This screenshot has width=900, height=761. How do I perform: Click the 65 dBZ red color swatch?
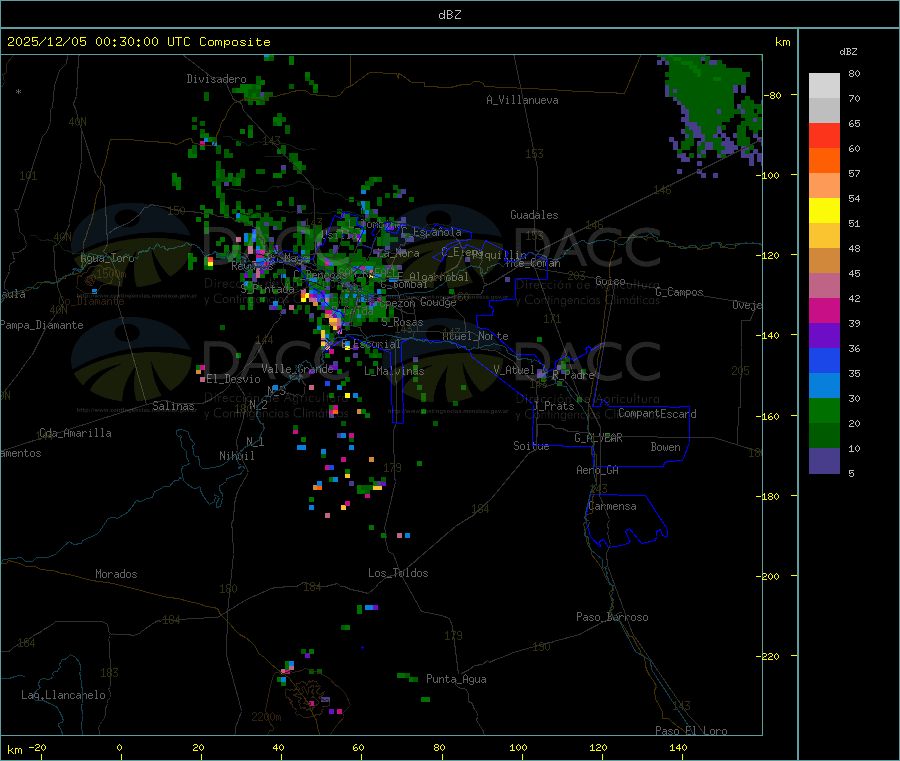(824, 135)
